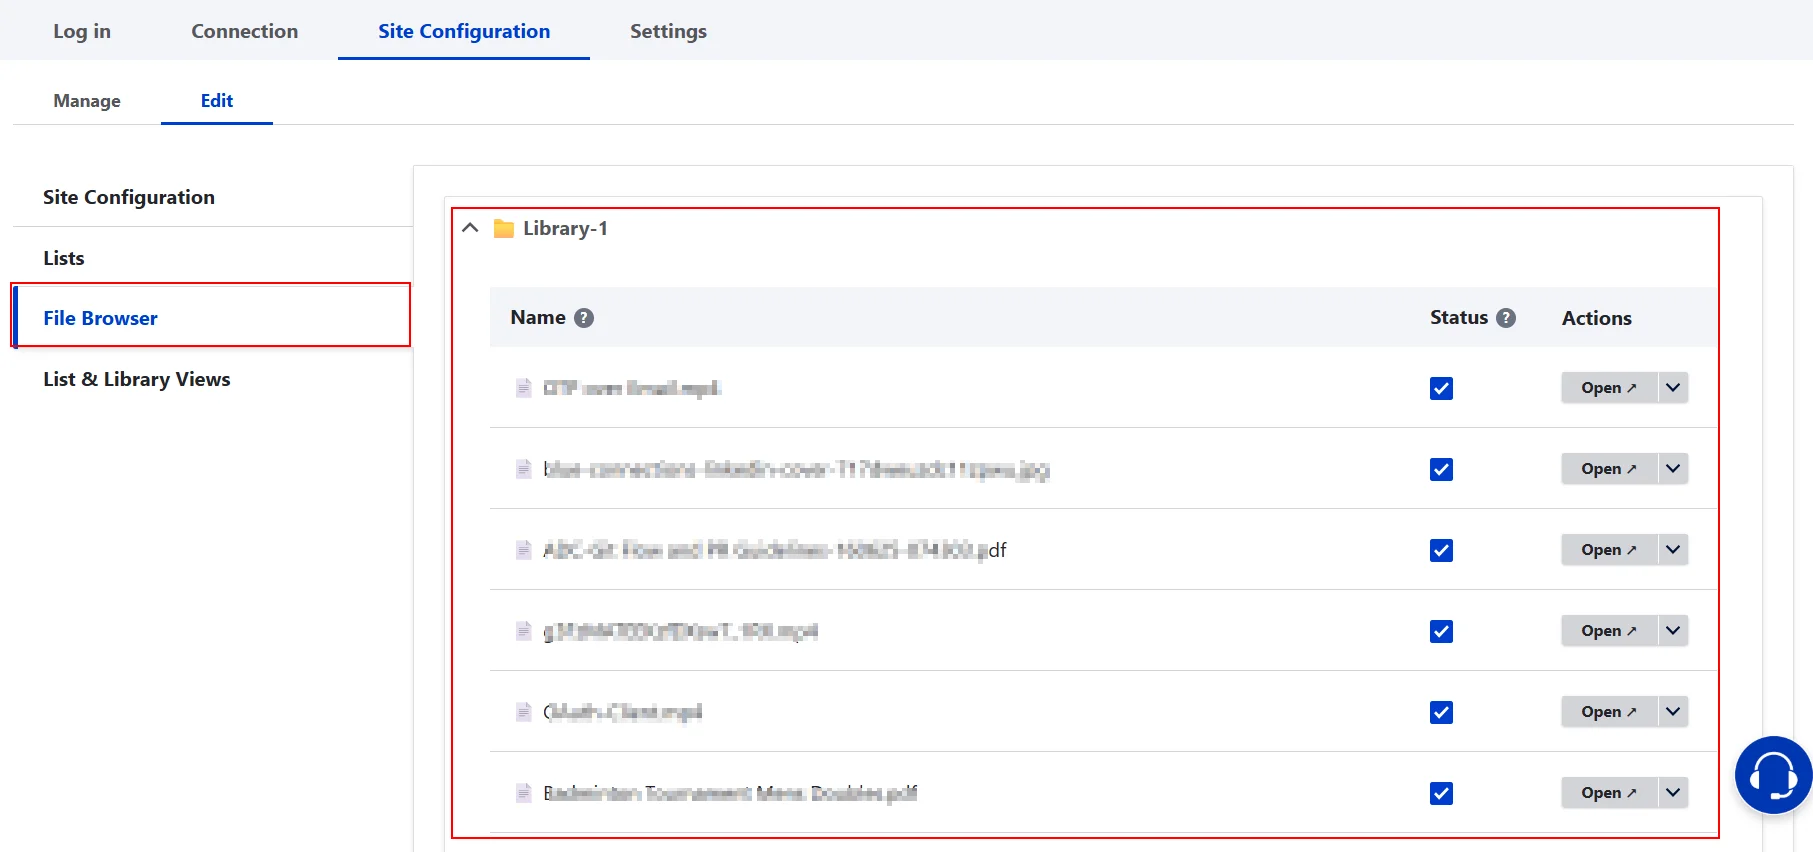This screenshot has width=1813, height=852.
Task: Expand the Actions dropdown arrow in first row
Action: [1673, 387]
